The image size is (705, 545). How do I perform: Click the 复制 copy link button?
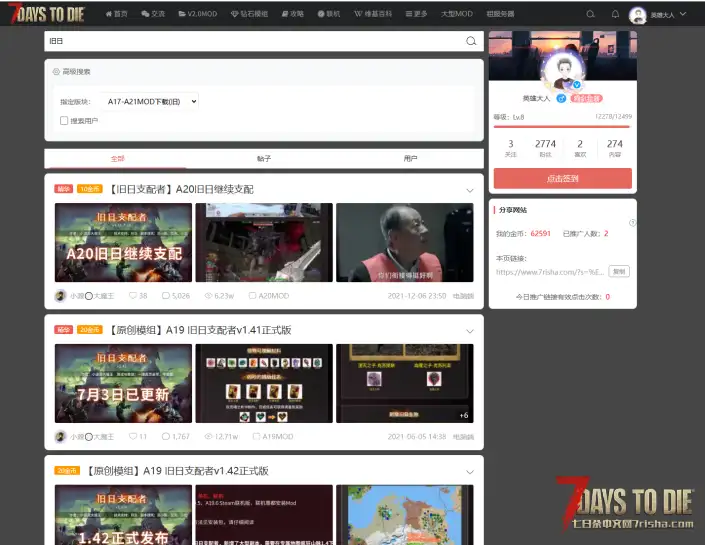(619, 272)
